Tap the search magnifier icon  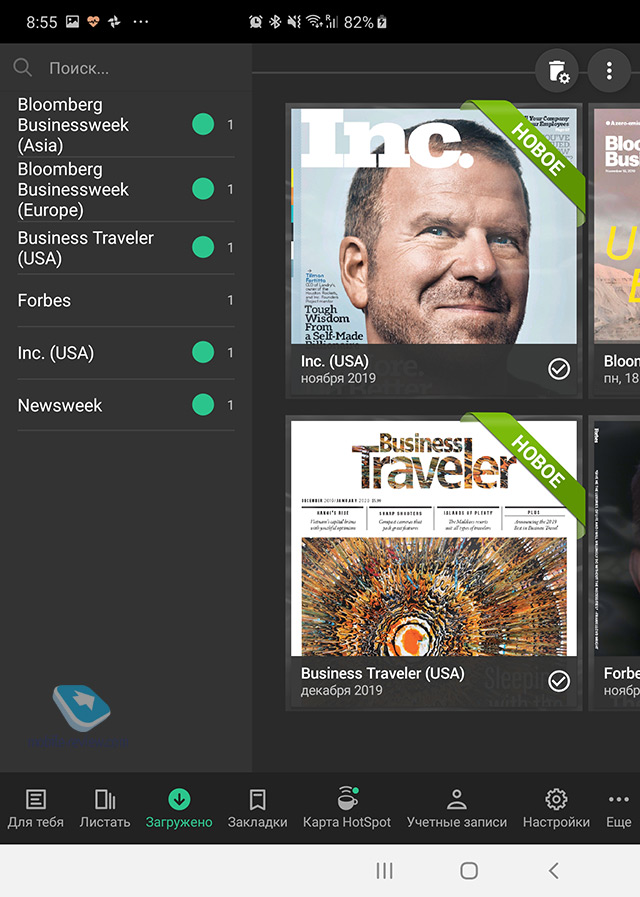click(23, 68)
